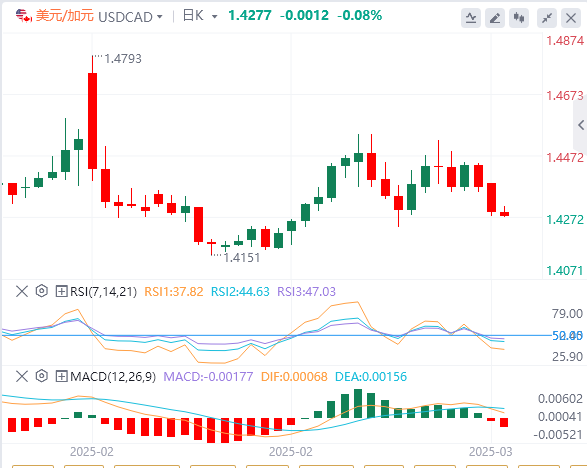Click the 0.00602 MACD axis label
This screenshot has height=468, width=587.
click(560, 399)
